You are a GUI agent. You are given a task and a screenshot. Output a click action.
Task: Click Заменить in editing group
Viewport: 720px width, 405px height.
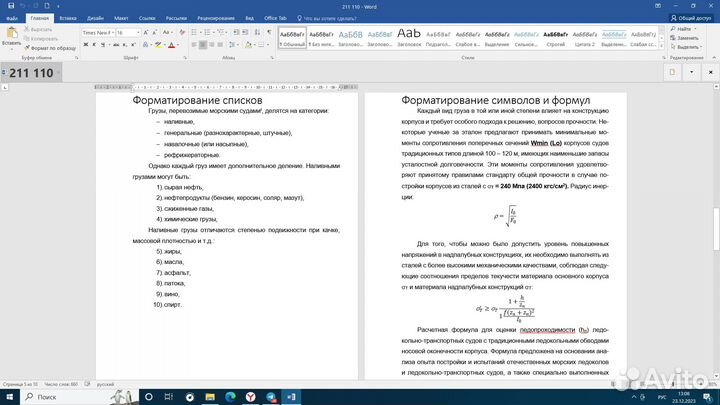click(x=685, y=38)
